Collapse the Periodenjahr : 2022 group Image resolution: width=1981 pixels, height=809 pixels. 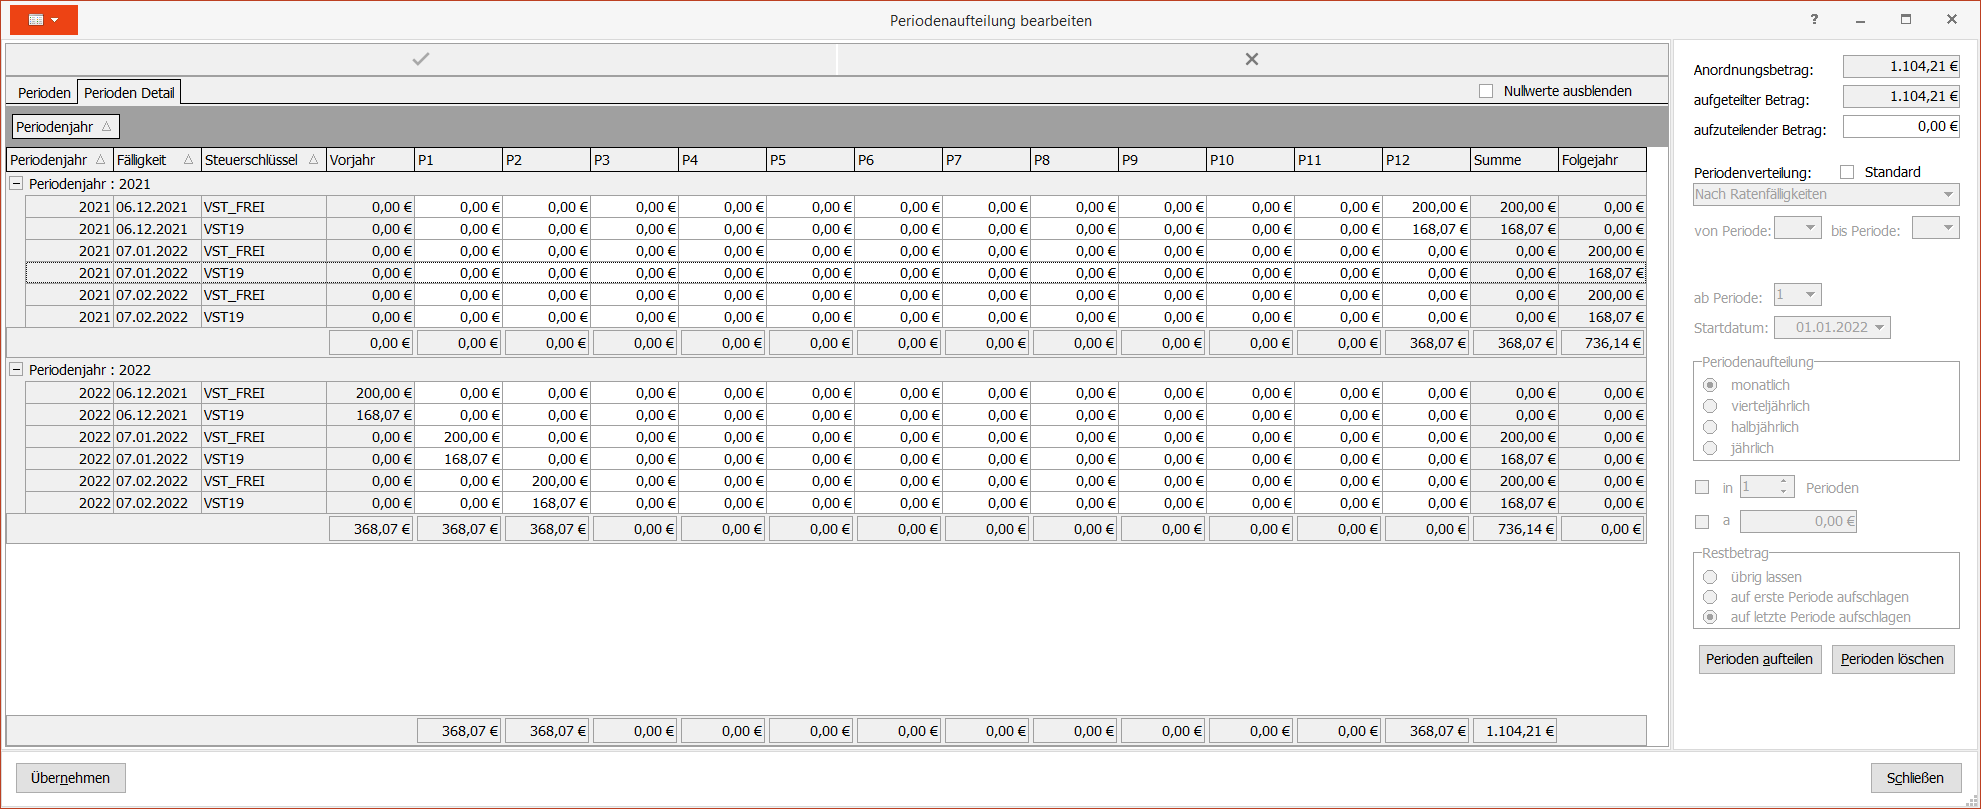[x=16, y=370]
